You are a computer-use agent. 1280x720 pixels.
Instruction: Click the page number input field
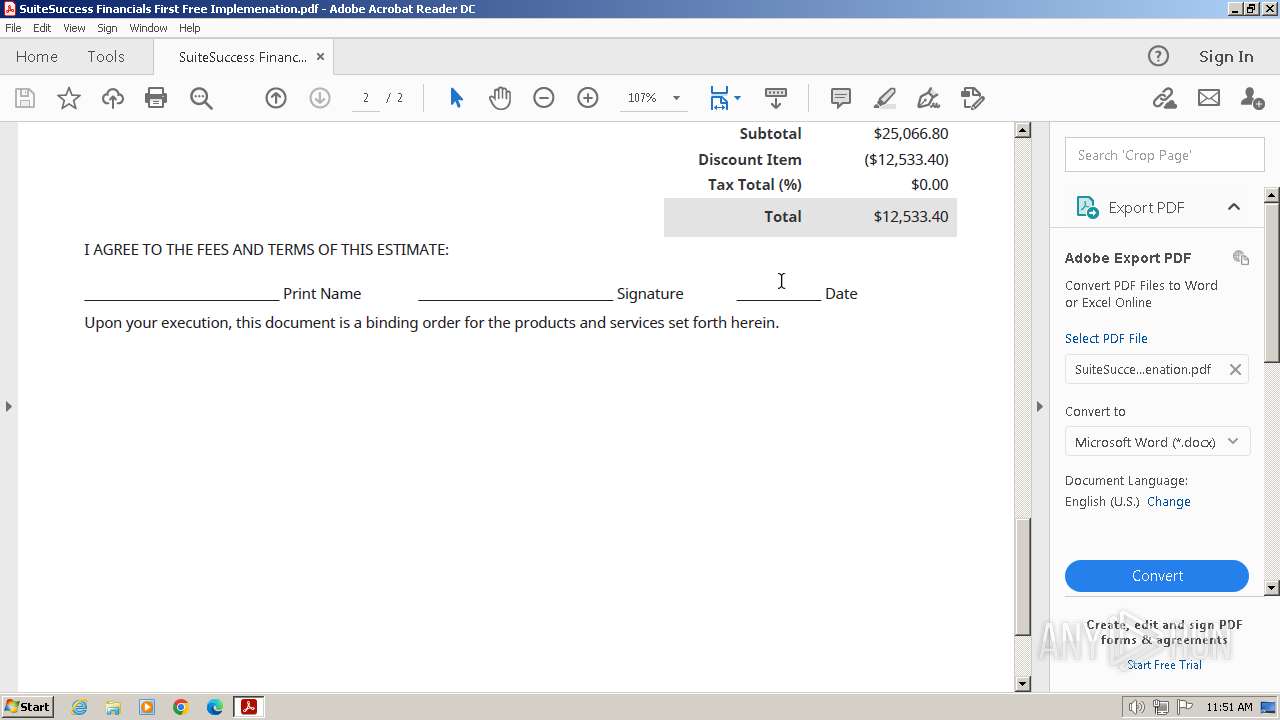(x=366, y=98)
